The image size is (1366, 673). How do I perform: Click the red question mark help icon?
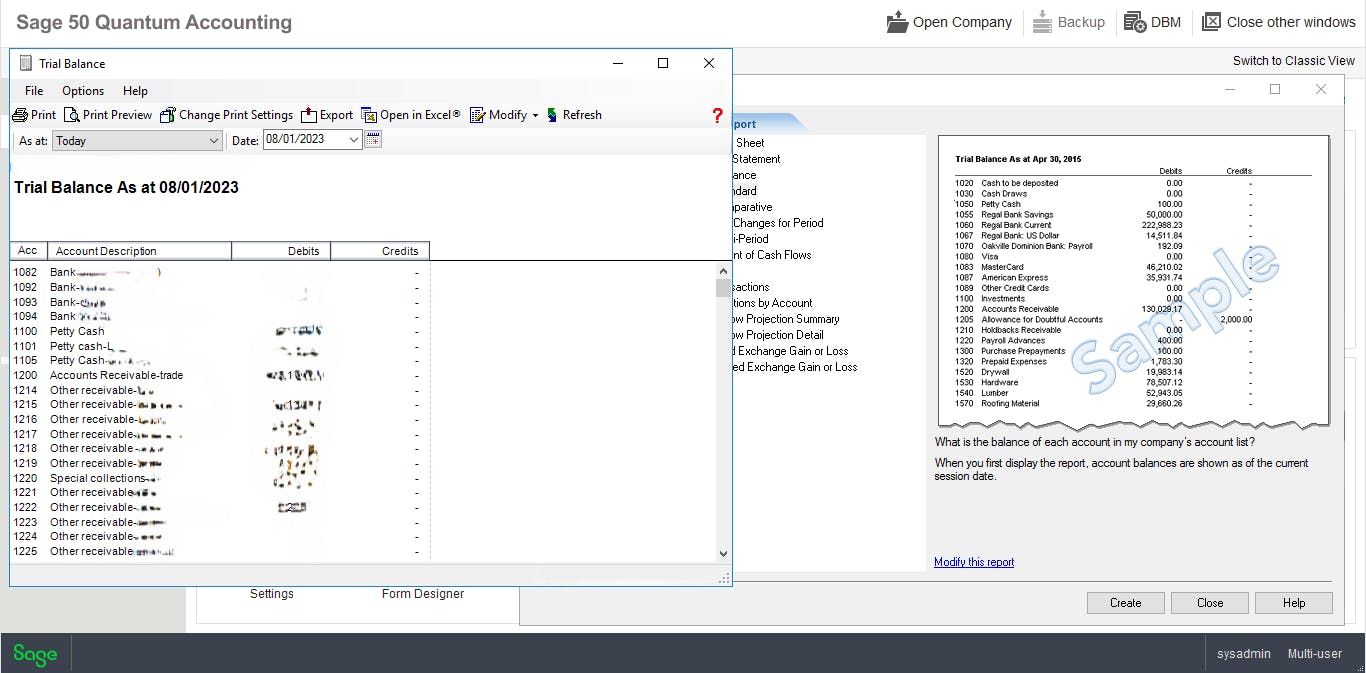(x=717, y=115)
